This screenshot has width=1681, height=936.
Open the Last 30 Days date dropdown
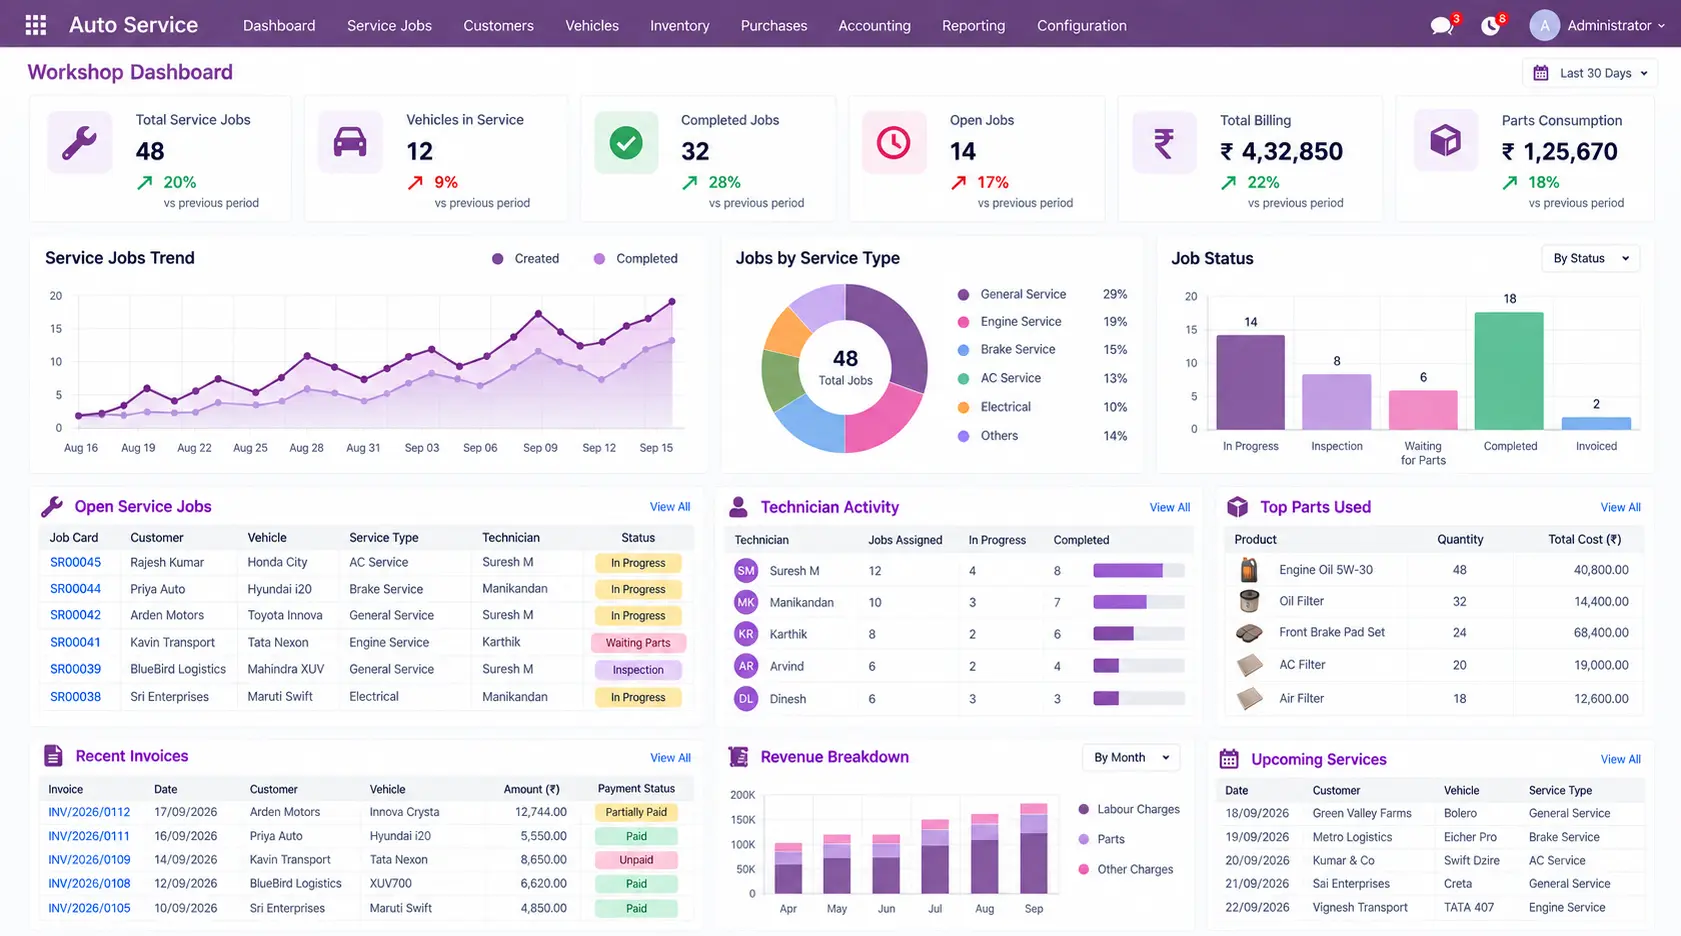click(x=1590, y=73)
